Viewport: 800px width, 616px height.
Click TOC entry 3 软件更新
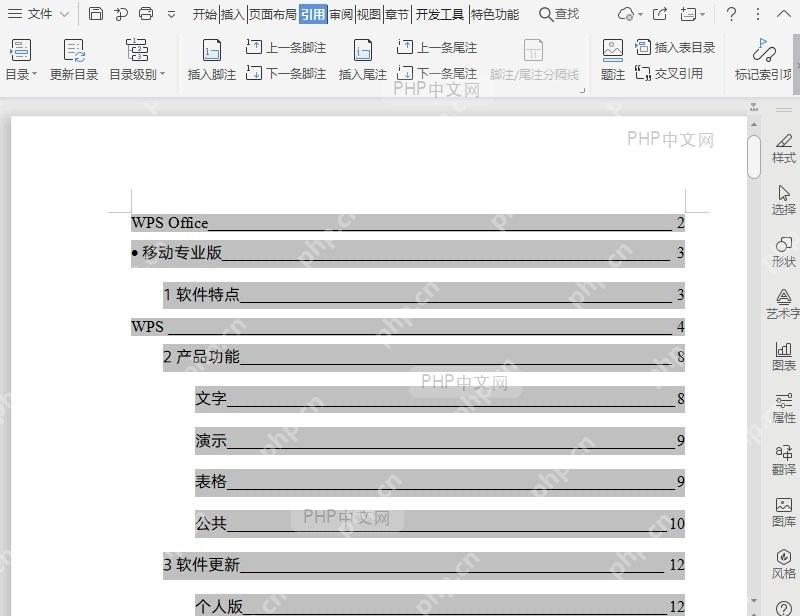[x=424, y=565]
